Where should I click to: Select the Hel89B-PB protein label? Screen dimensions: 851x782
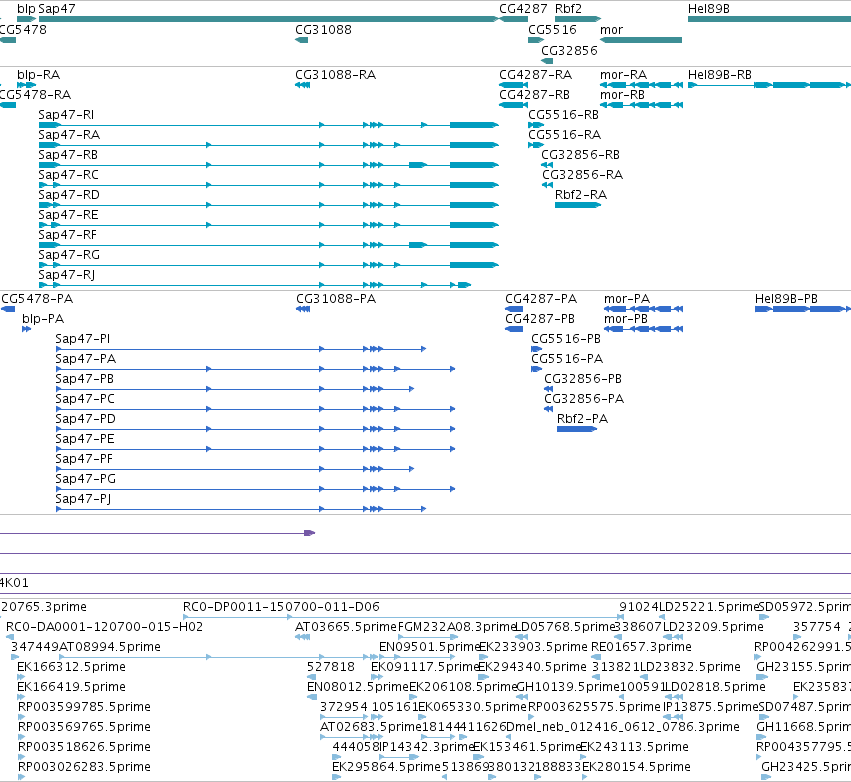point(786,299)
